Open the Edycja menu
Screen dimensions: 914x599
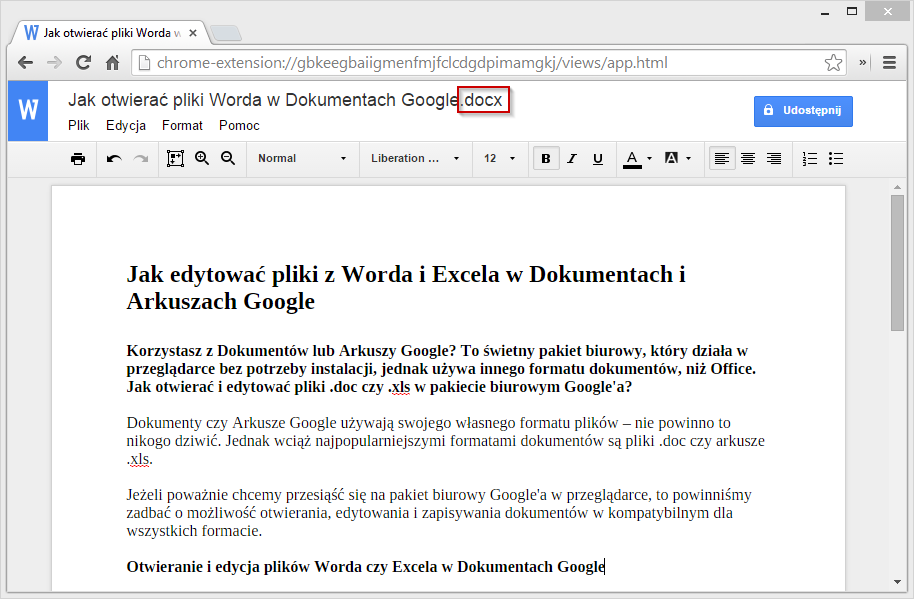click(126, 125)
